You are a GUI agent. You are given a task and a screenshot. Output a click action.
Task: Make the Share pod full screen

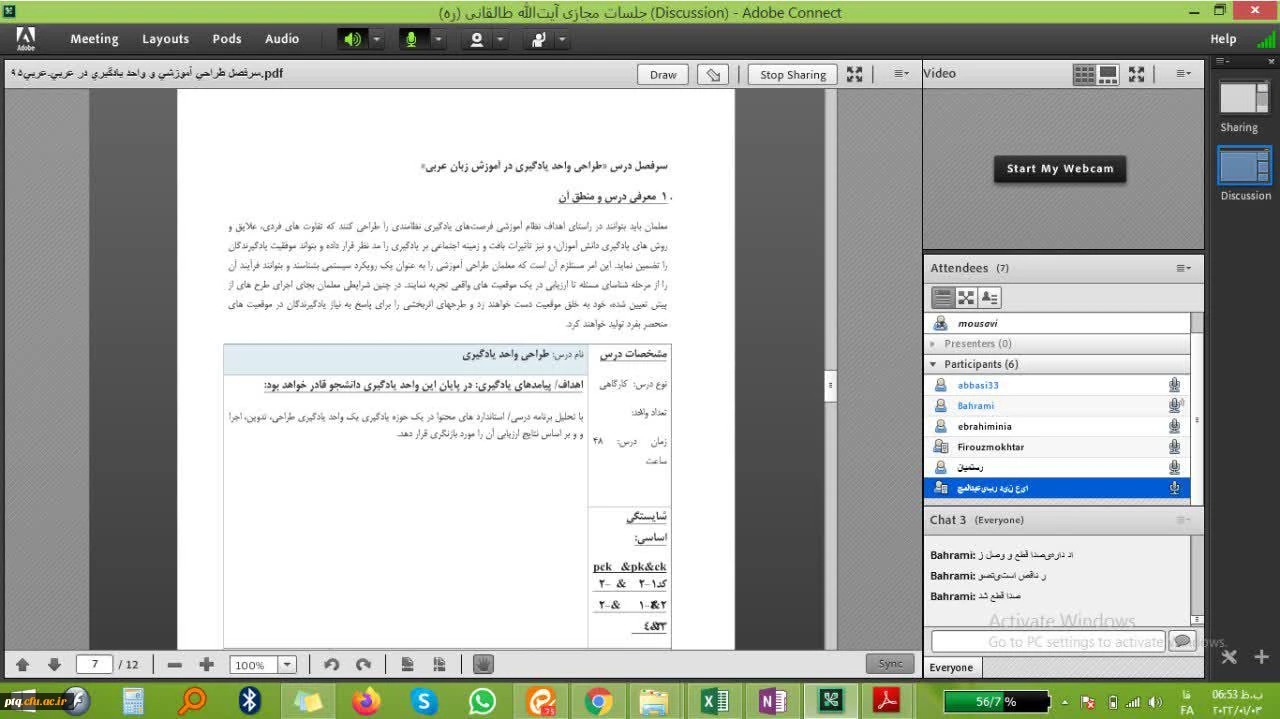pyautogui.click(x=854, y=74)
